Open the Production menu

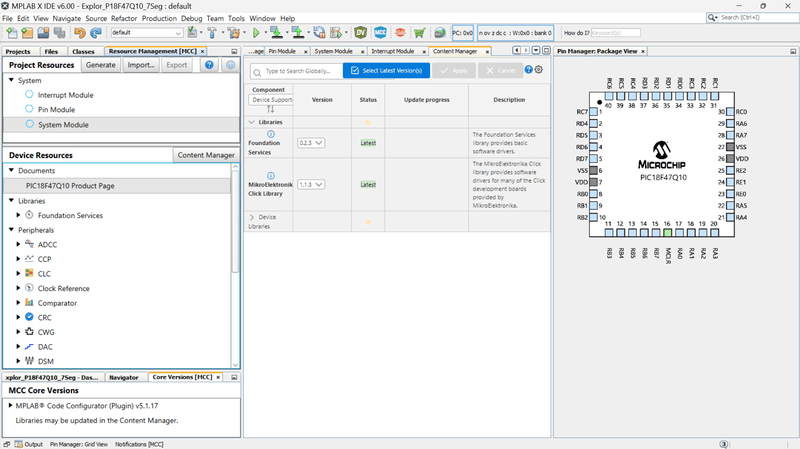[x=159, y=18]
